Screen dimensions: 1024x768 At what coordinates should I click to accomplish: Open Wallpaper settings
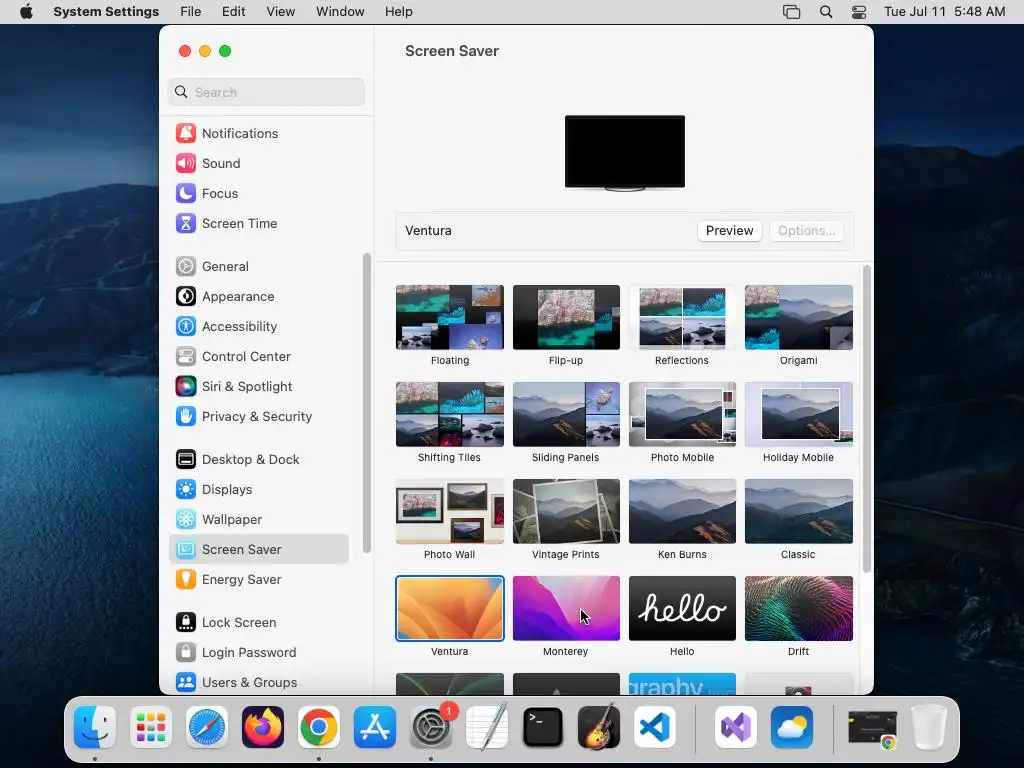click(259, 520)
